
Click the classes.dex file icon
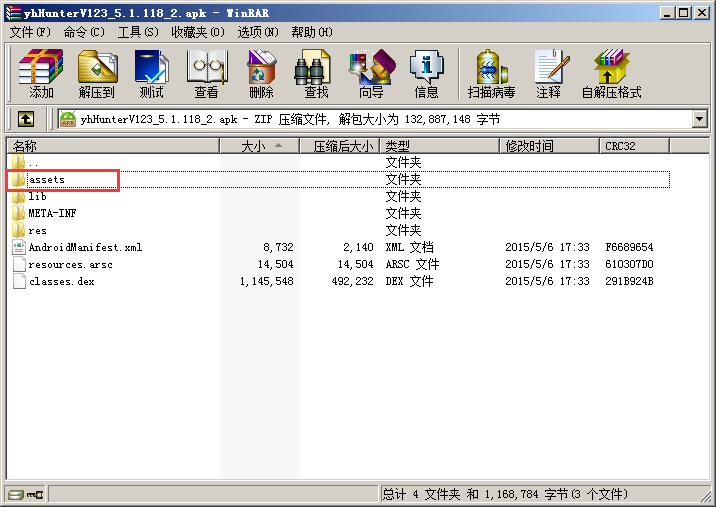coord(19,281)
